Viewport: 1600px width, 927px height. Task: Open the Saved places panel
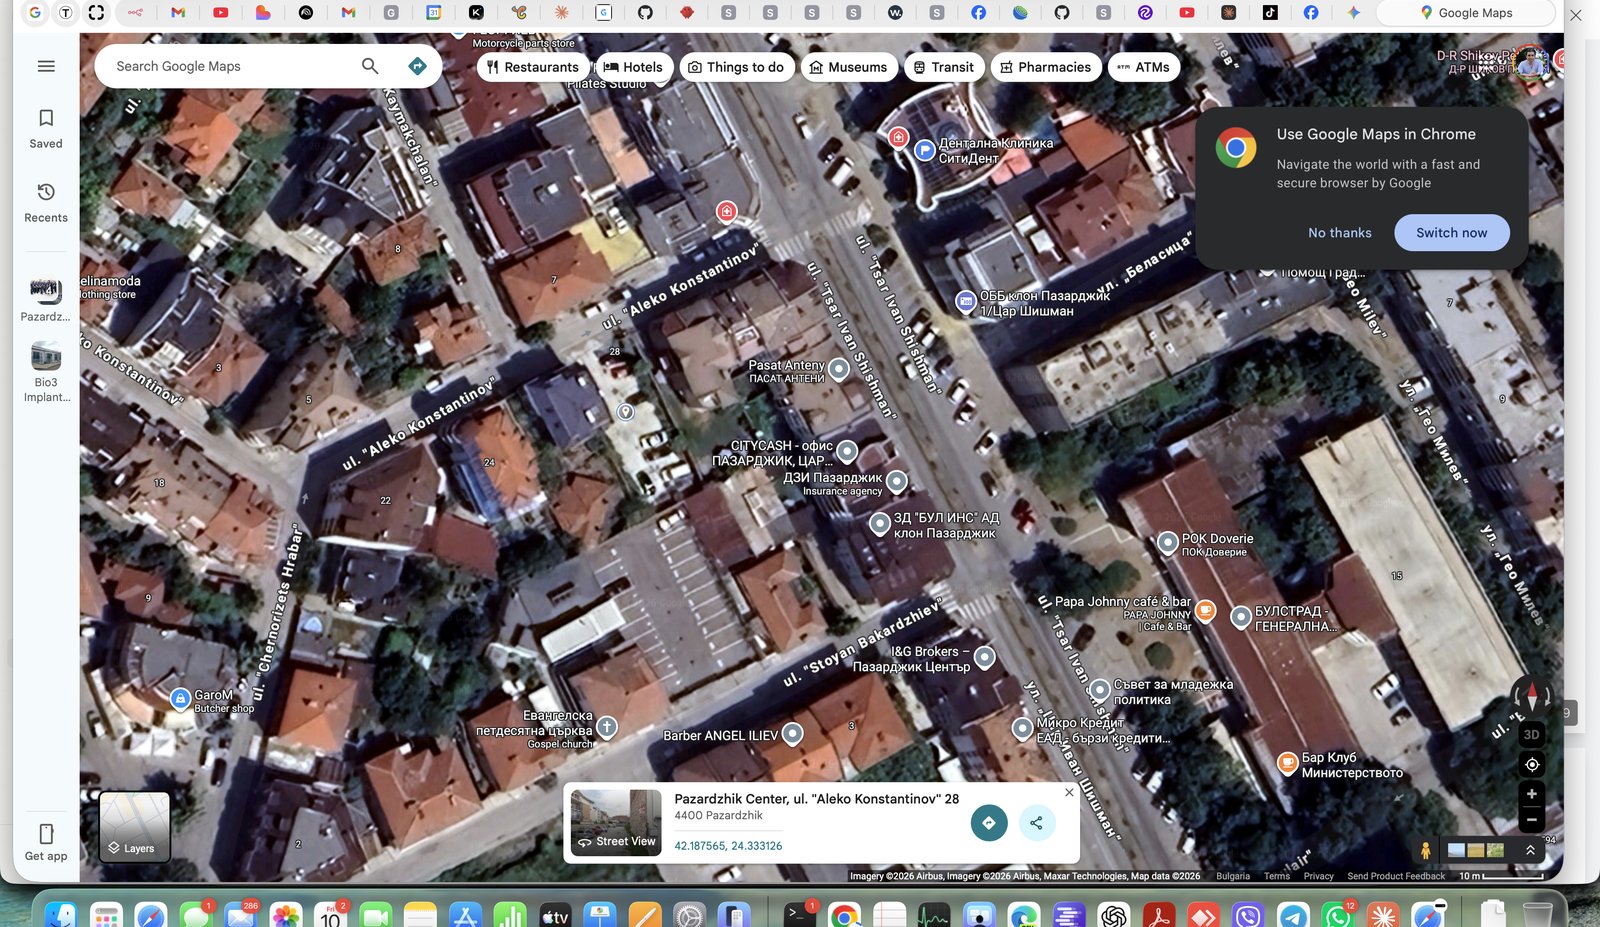46,128
